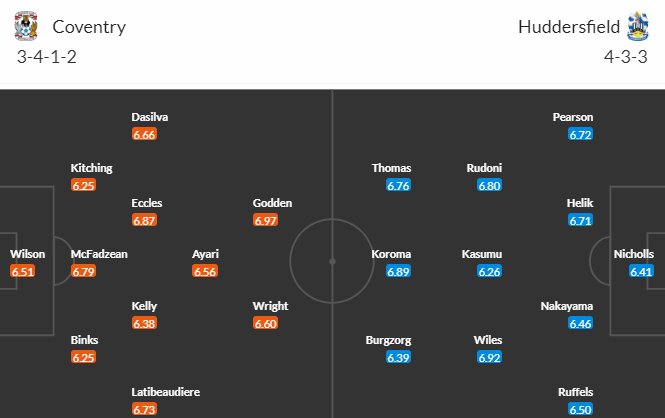Select player Nakayama on the pitch
This screenshot has height=418, width=665.
coord(567,306)
